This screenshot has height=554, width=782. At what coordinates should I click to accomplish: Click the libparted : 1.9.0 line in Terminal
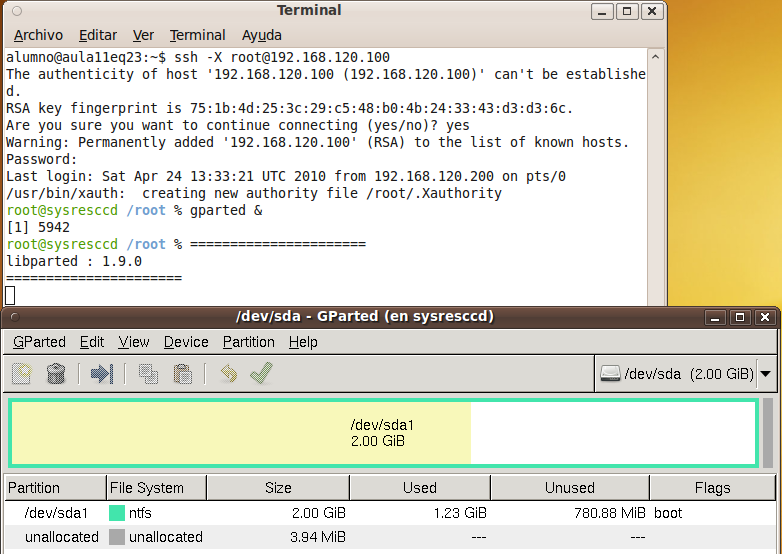74,261
